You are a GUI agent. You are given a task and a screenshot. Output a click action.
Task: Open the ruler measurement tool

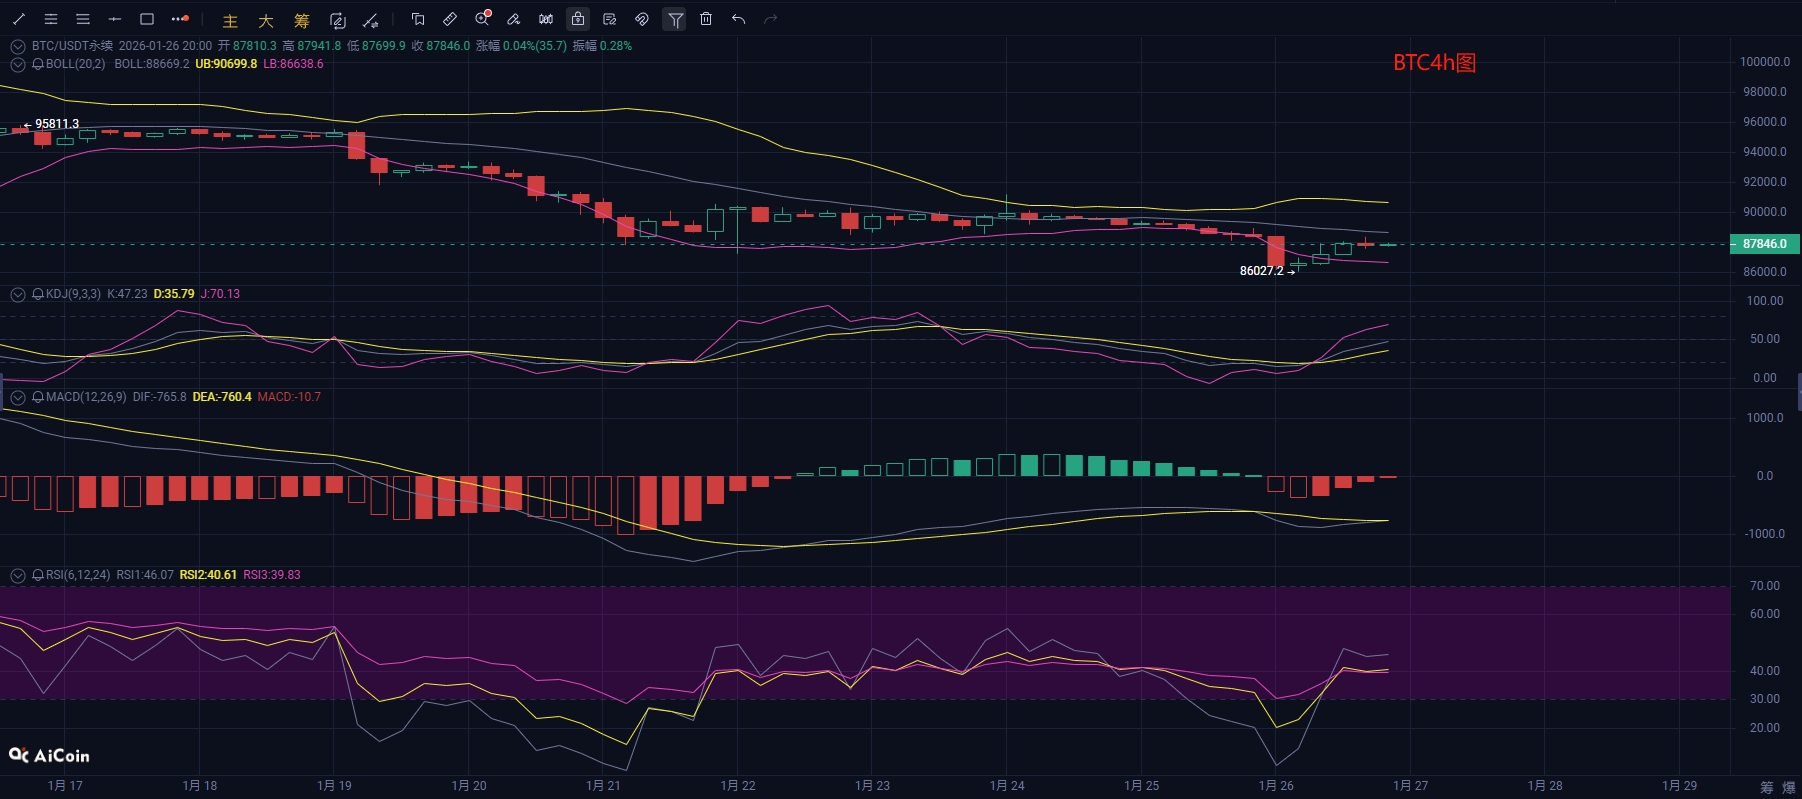(450, 19)
